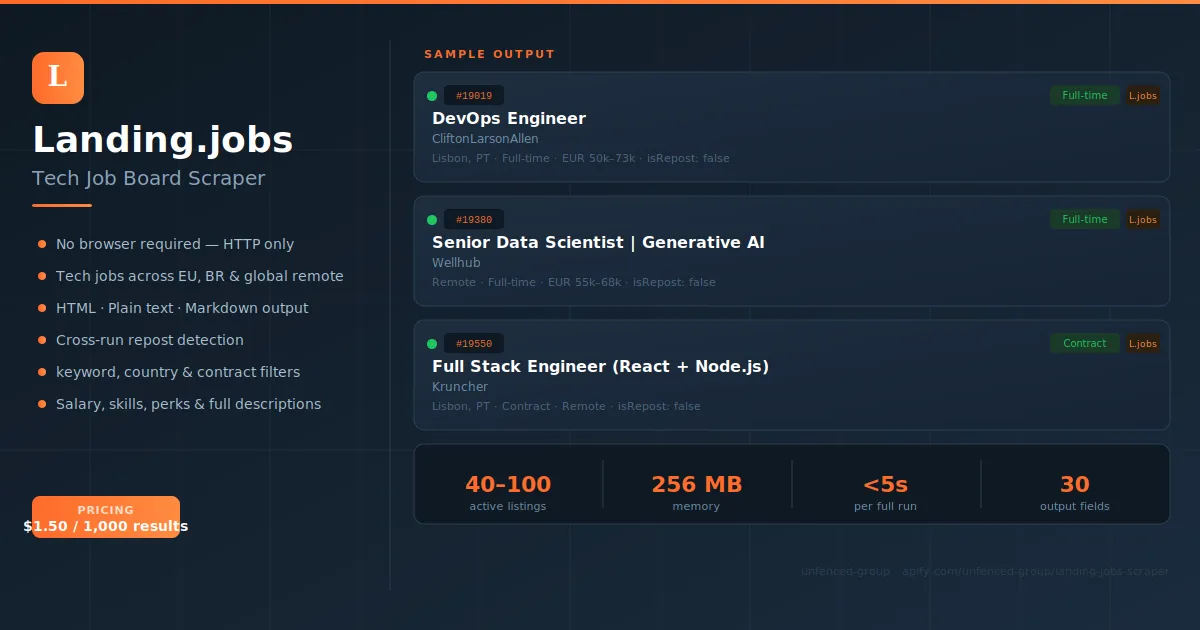
Task: Click the #19019 job ID badge
Action: click(x=474, y=95)
